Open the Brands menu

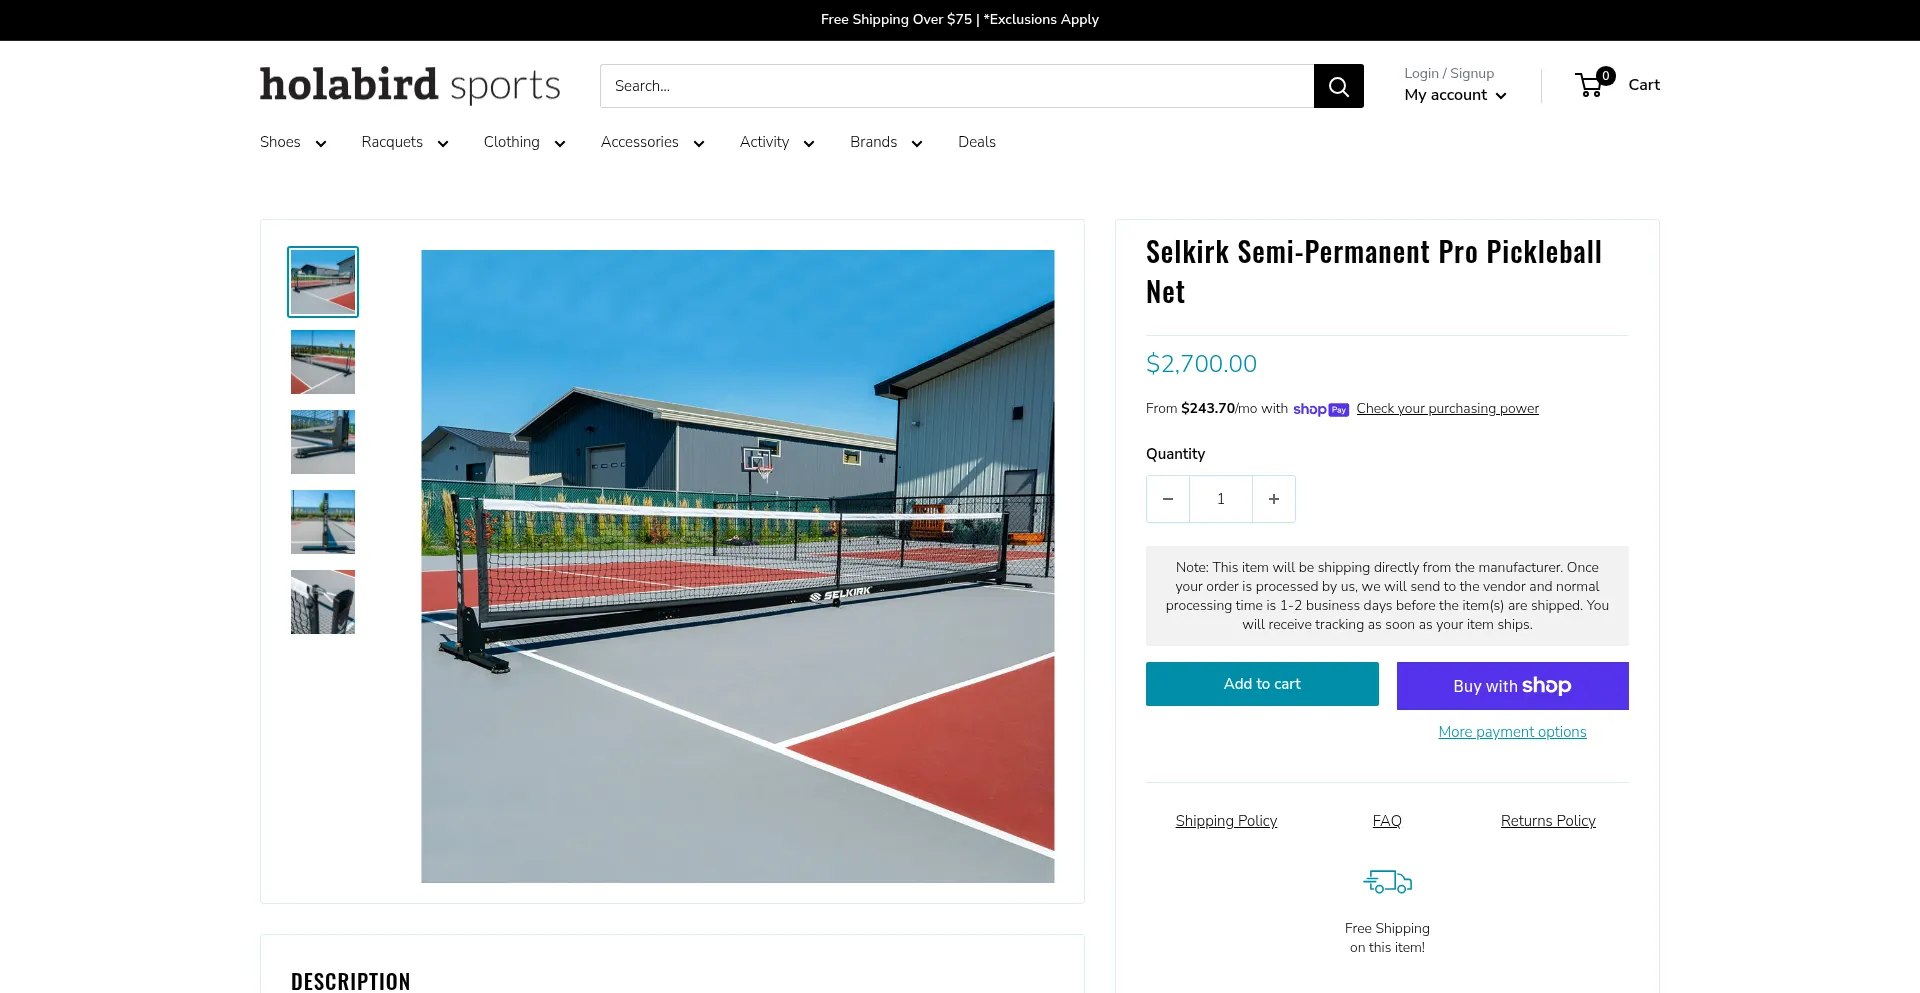pos(886,142)
